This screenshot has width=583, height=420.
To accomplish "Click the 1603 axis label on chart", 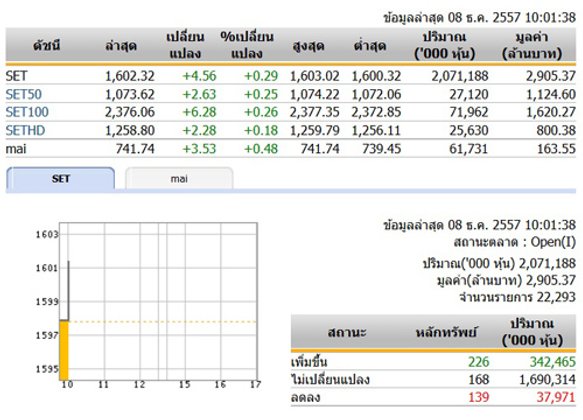I will (47, 234).
